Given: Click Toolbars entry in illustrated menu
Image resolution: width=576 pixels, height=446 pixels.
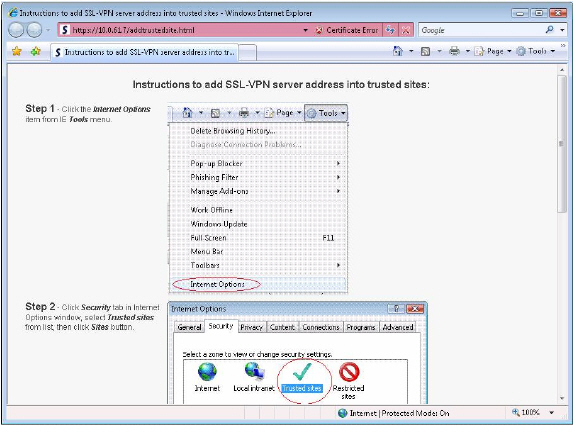Looking at the screenshot, I should [x=205, y=265].
